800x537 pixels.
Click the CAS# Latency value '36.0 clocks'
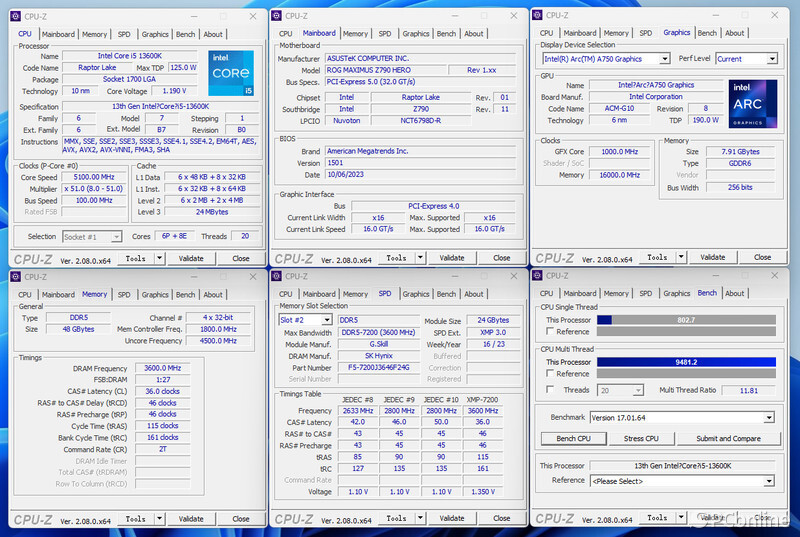tap(162, 391)
